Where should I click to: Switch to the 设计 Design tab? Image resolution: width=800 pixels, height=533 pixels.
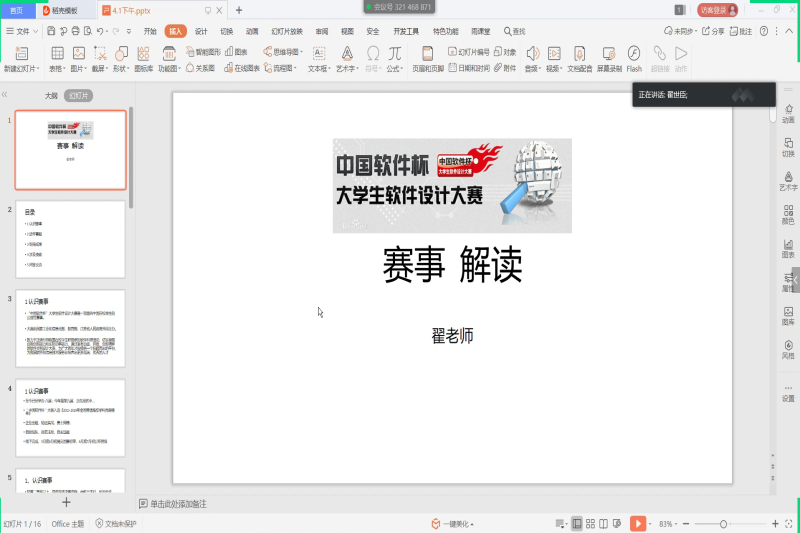click(201, 31)
